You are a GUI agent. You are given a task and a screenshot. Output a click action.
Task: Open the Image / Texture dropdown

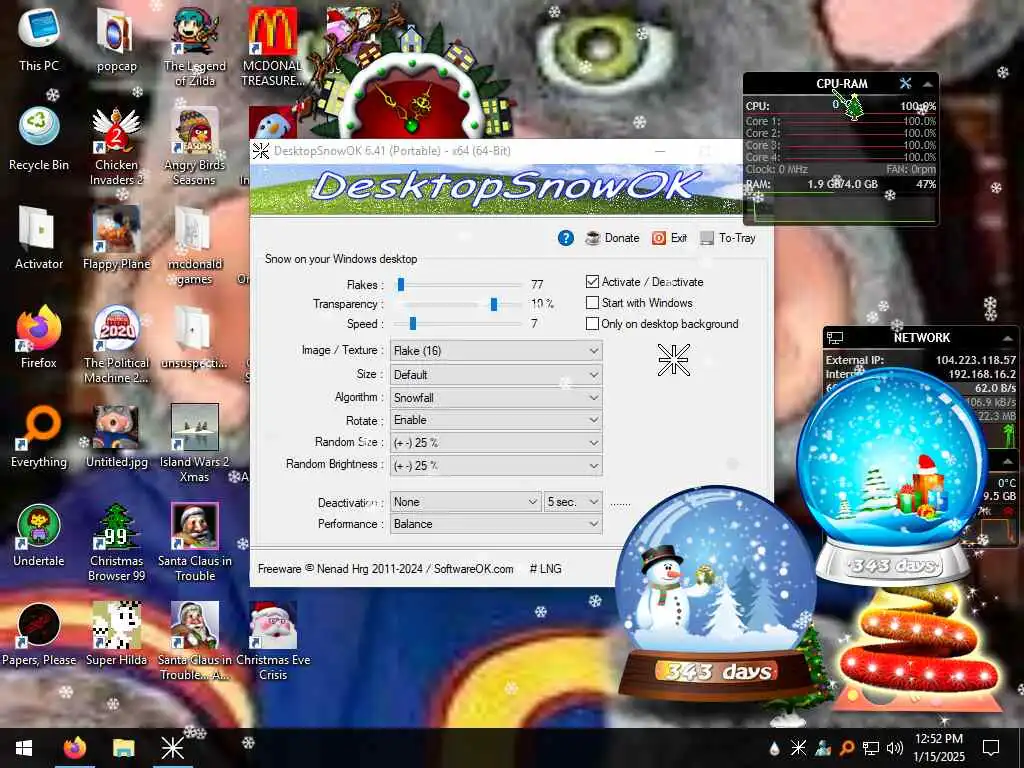point(496,351)
